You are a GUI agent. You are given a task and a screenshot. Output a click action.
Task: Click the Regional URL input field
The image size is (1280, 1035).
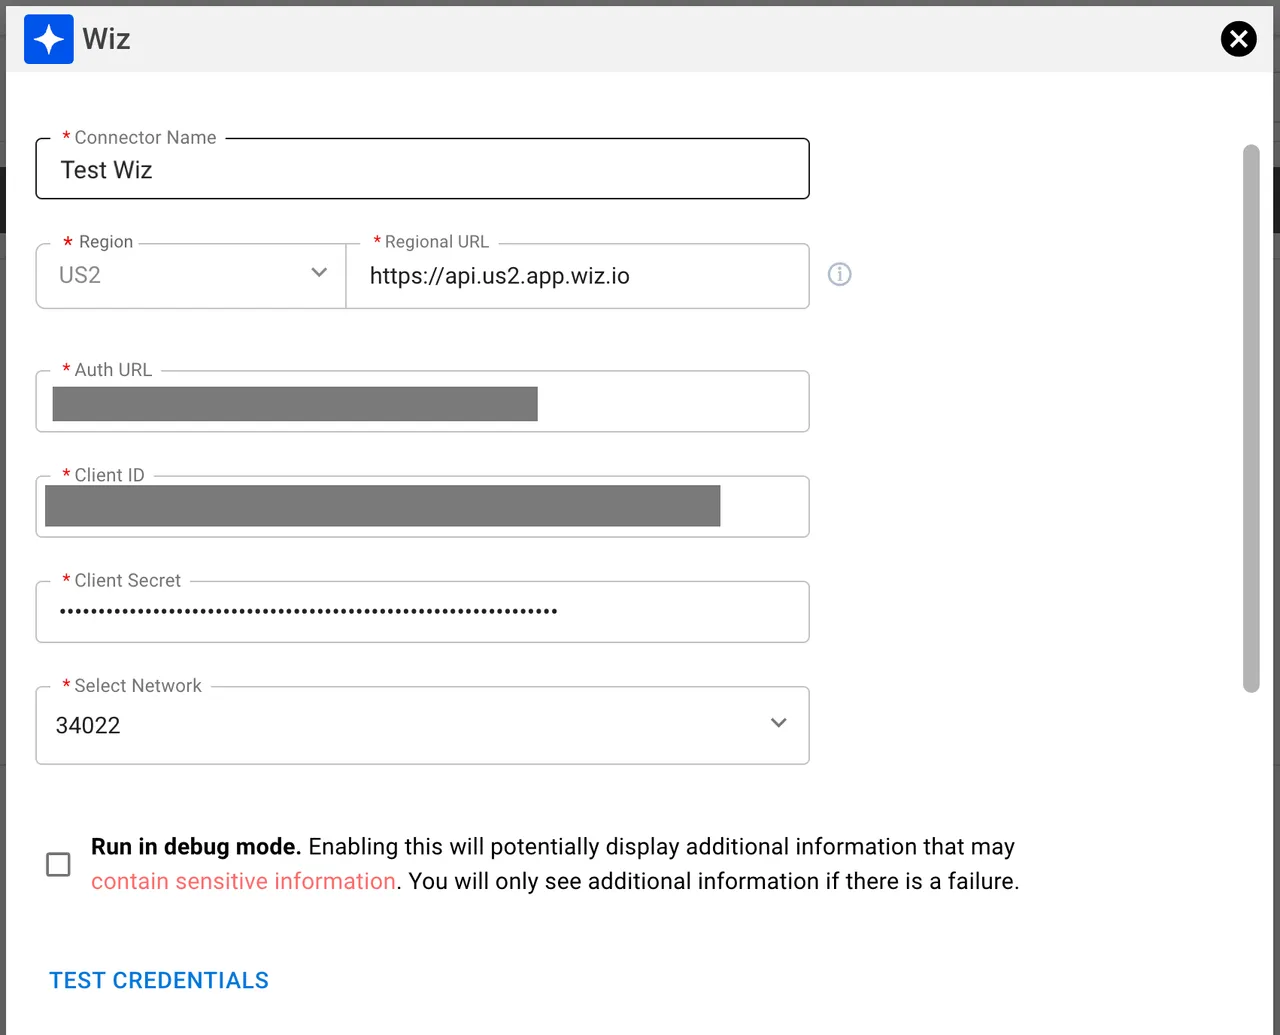click(x=577, y=276)
